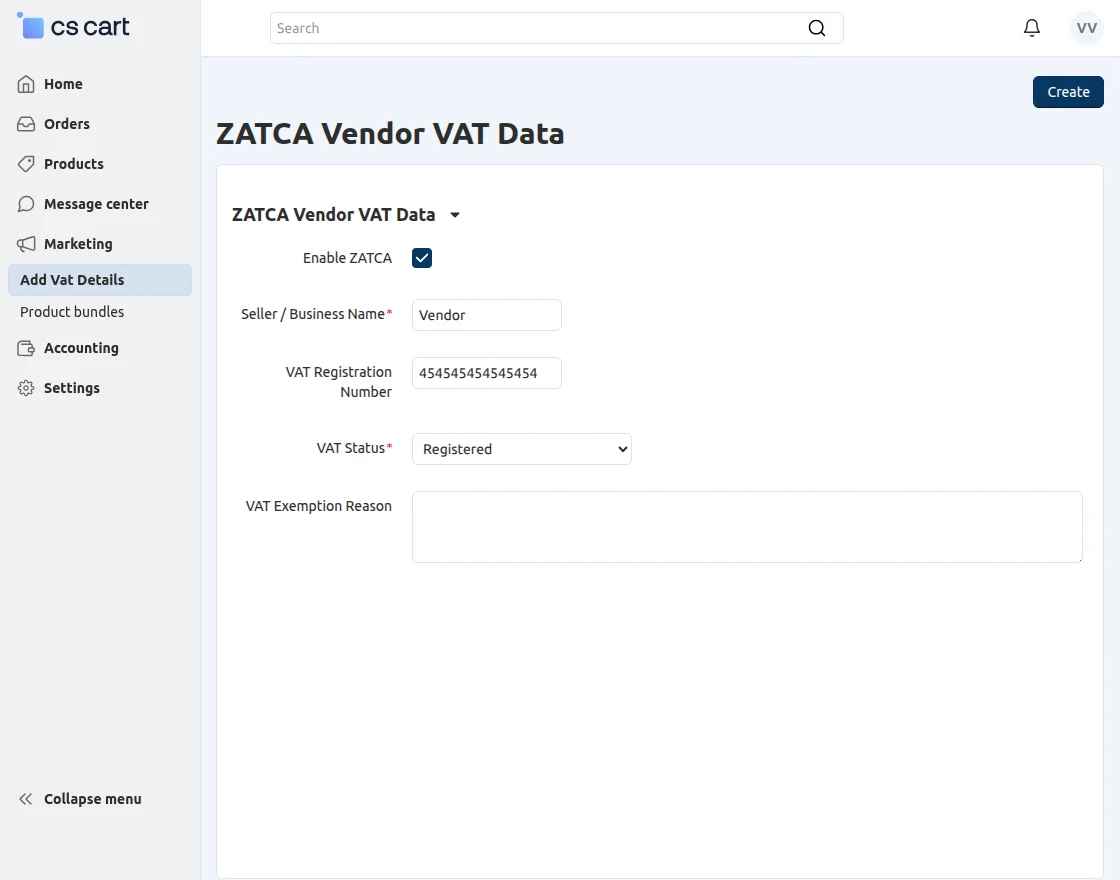Click the Message center chat icon

pyautogui.click(x=26, y=204)
